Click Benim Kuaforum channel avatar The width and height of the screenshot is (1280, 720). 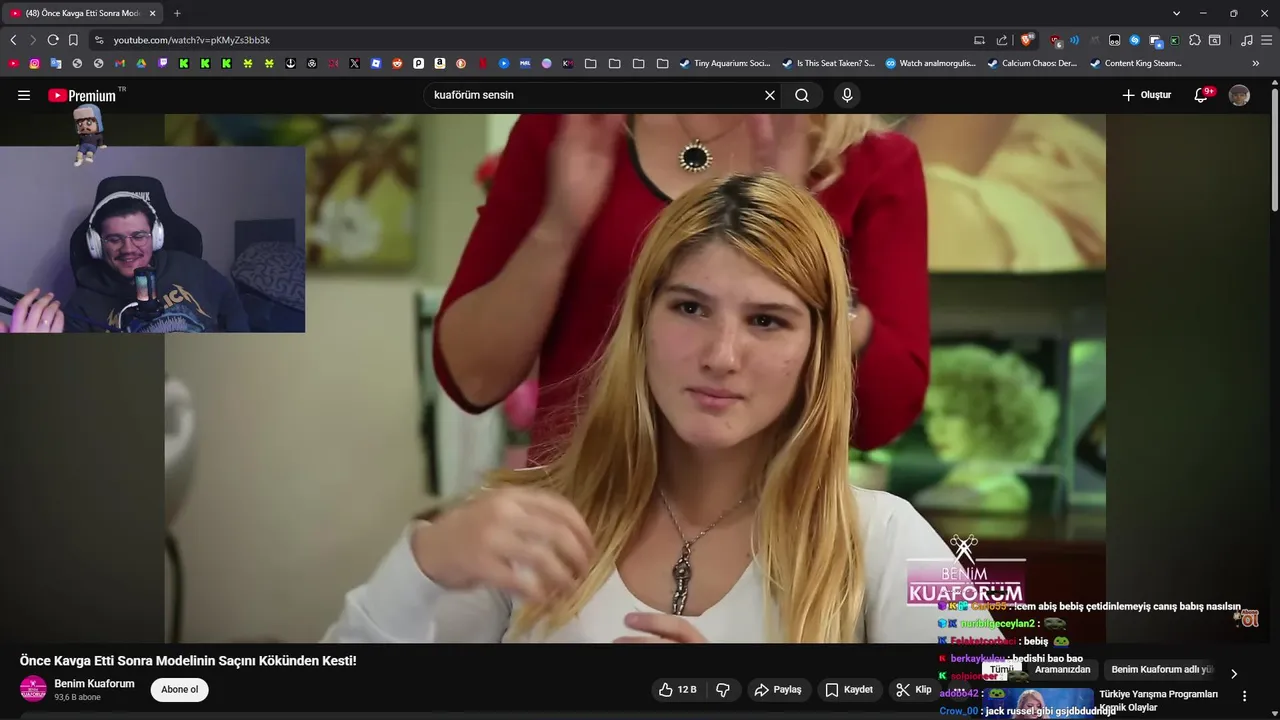(x=33, y=690)
